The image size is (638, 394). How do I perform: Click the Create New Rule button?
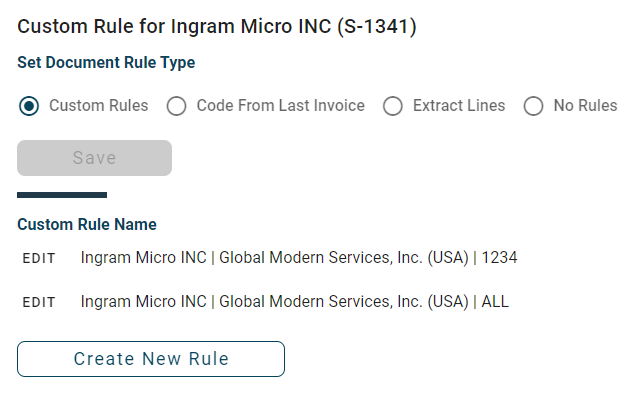point(151,359)
